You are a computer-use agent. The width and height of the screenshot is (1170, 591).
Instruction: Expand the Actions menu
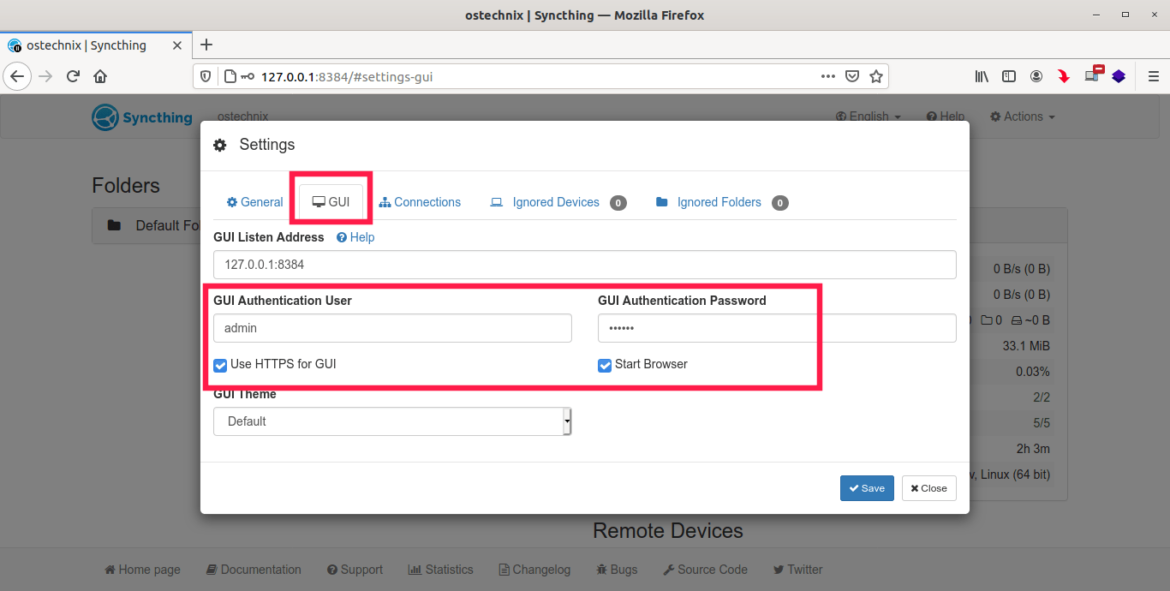(1021, 116)
